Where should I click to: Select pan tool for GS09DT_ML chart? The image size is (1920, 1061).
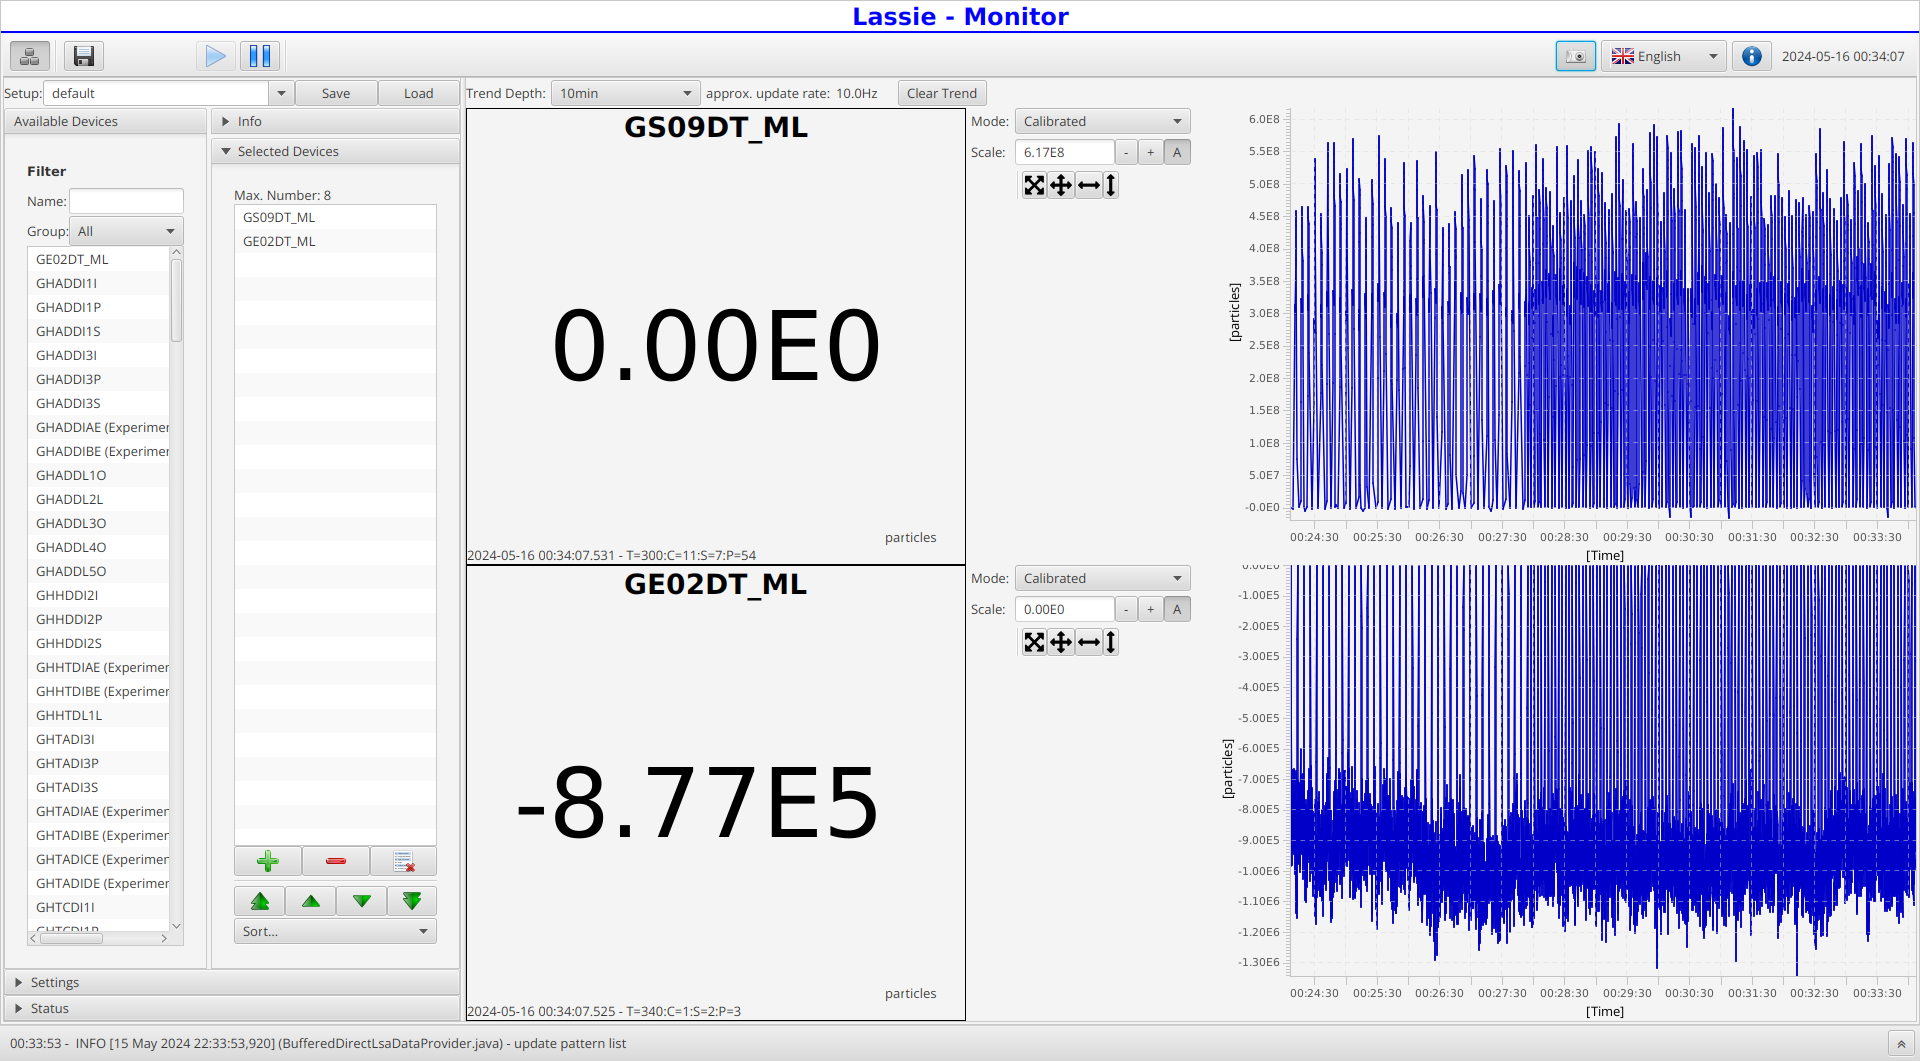click(x=1061, y=185)
